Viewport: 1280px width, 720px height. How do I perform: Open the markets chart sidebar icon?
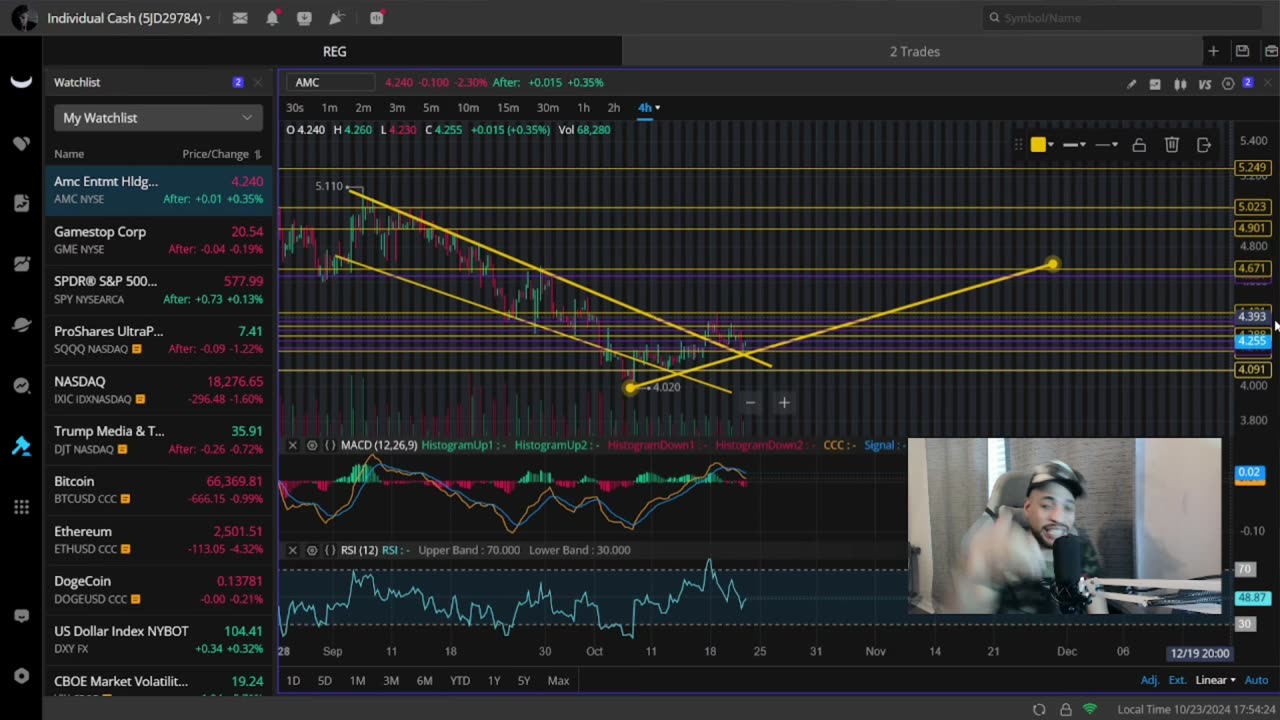pos(21,265)
